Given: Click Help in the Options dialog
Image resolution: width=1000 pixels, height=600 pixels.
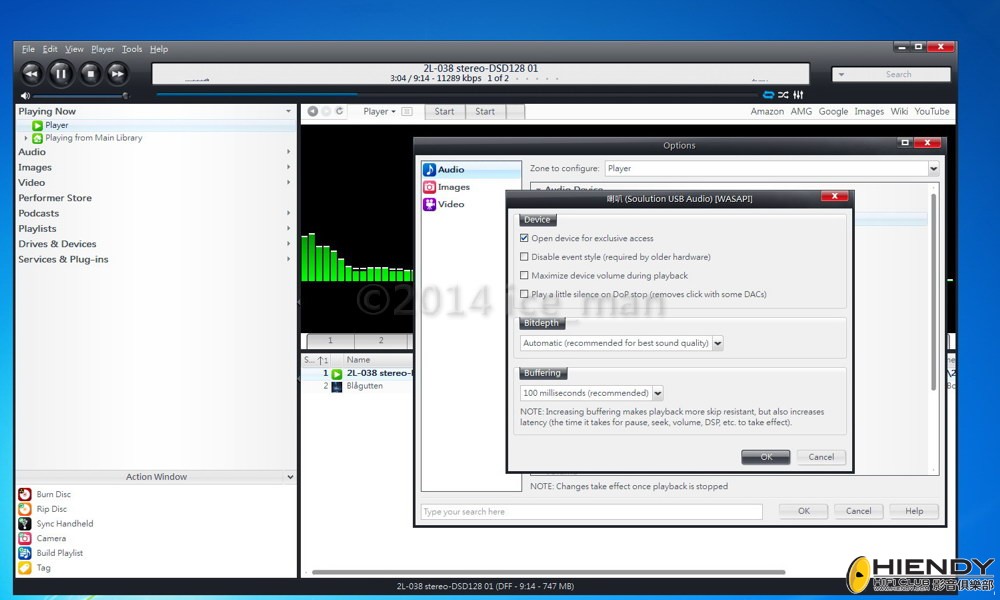Looking at the screenshot, I should pyautogui.click(x=914, y=511).
